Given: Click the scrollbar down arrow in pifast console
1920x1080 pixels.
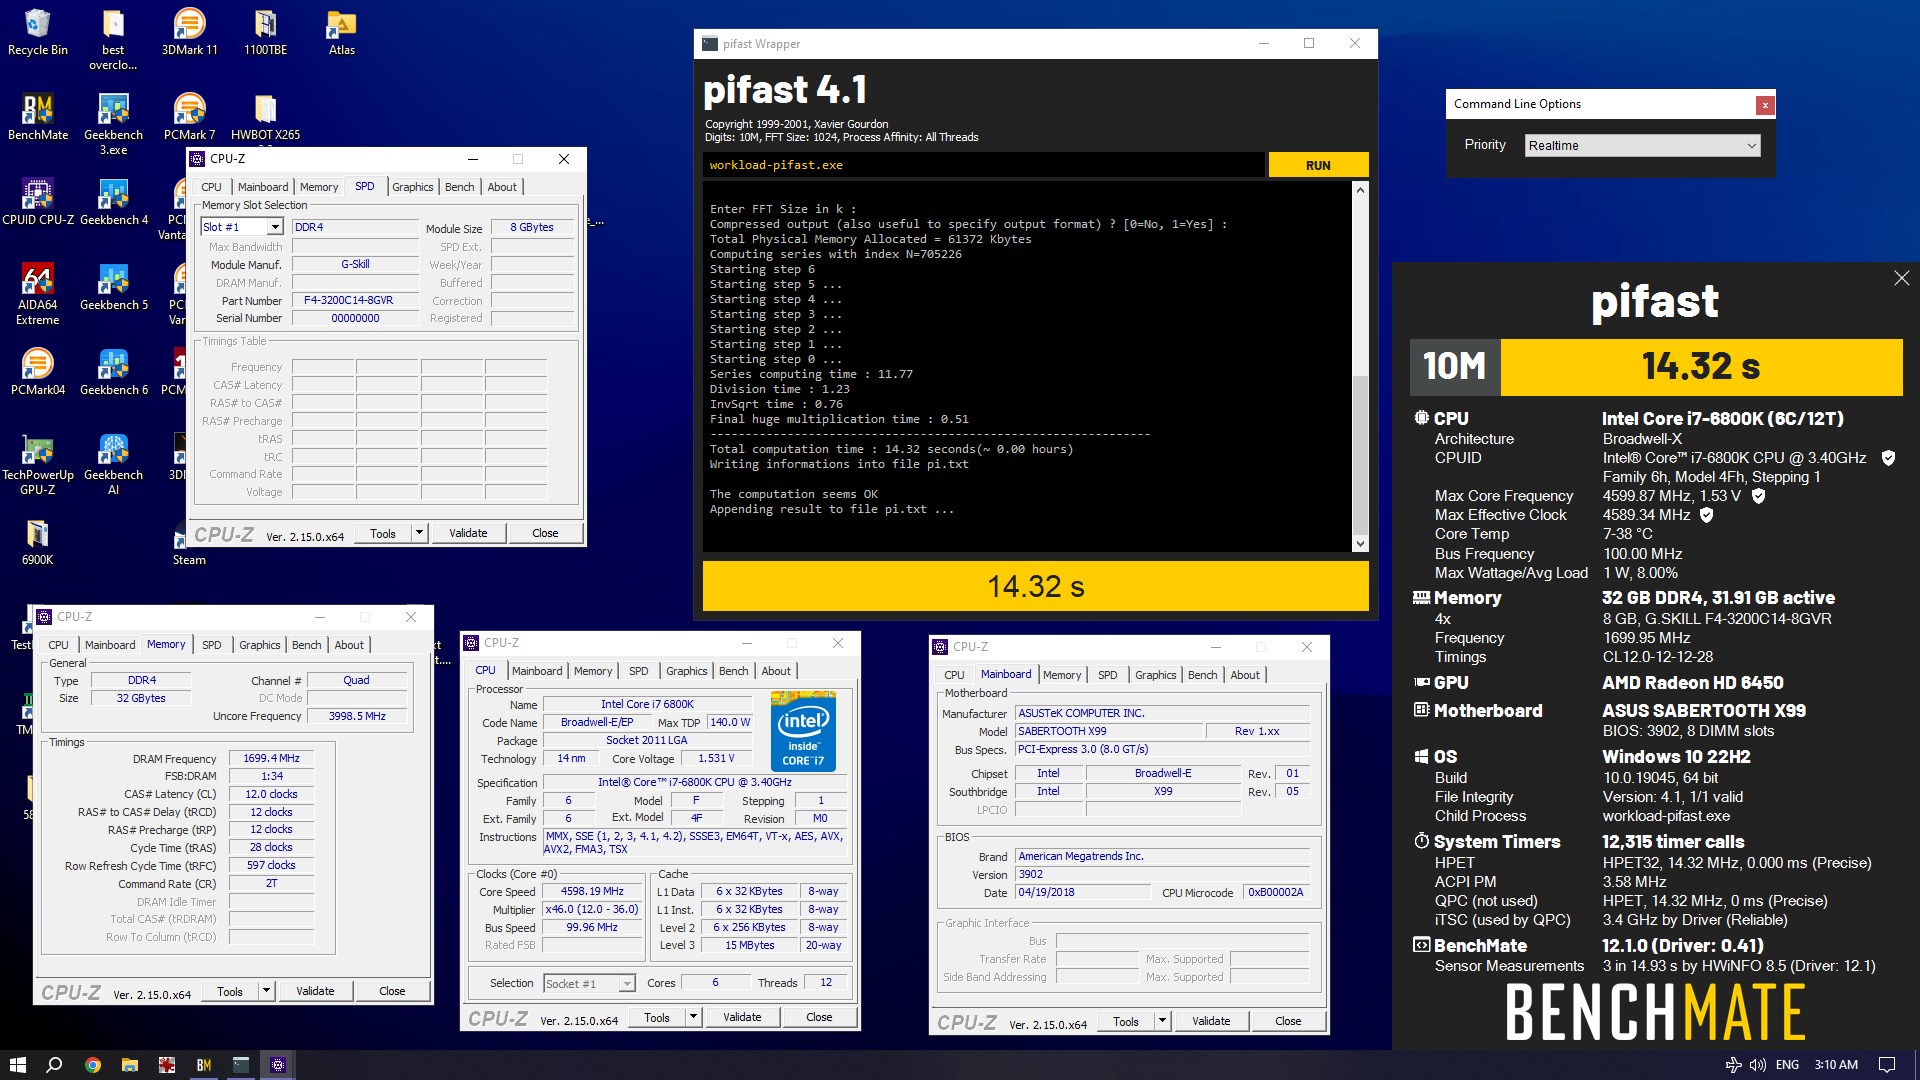Looking at the screenshot, I should tap(1360, 544).
